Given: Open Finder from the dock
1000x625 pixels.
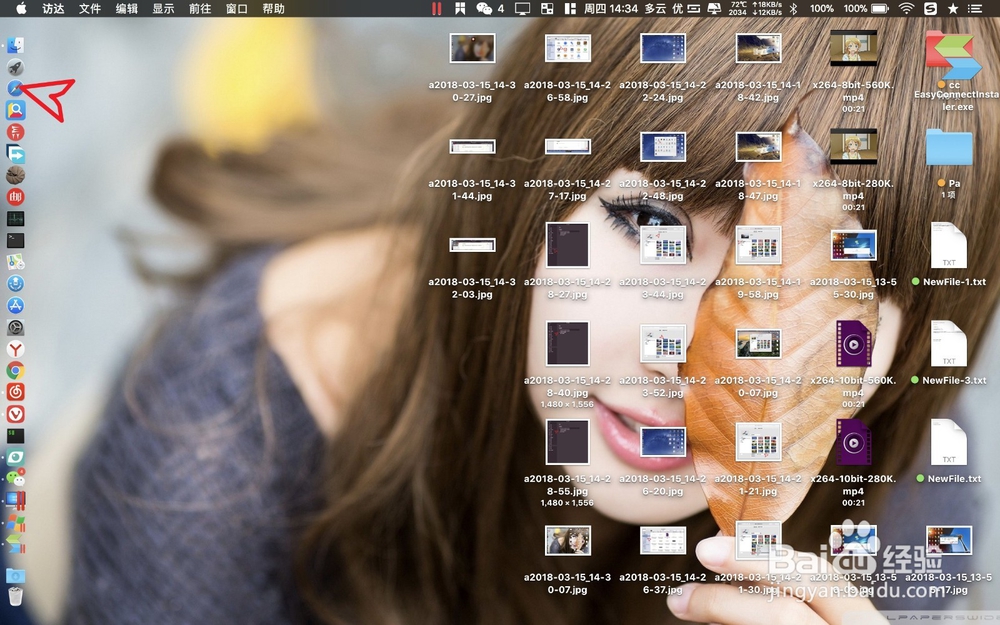Looking at the screenshot, I should (x=15, y=45).
